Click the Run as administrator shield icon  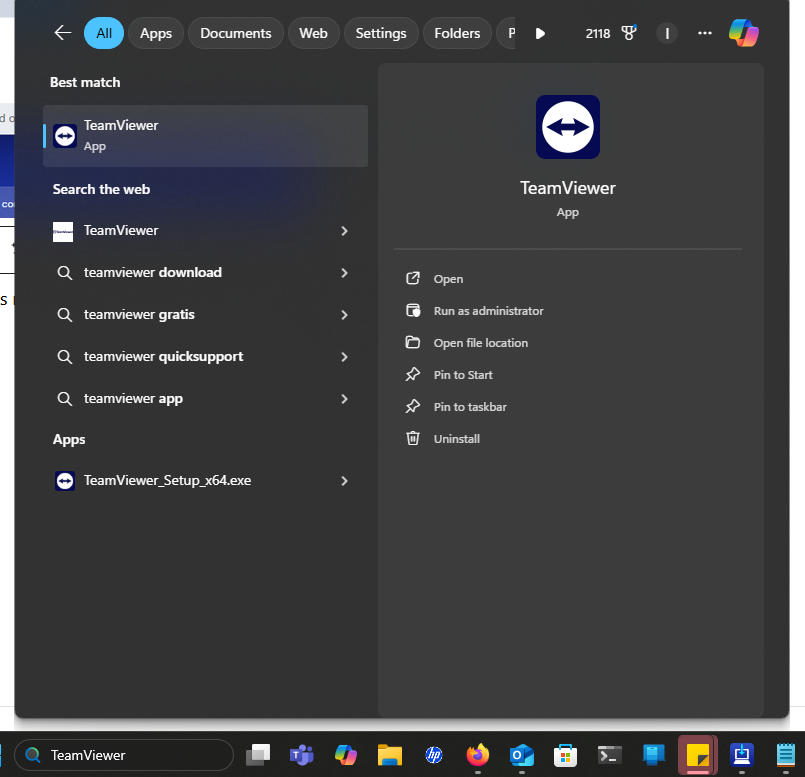(x=413, y=310)
